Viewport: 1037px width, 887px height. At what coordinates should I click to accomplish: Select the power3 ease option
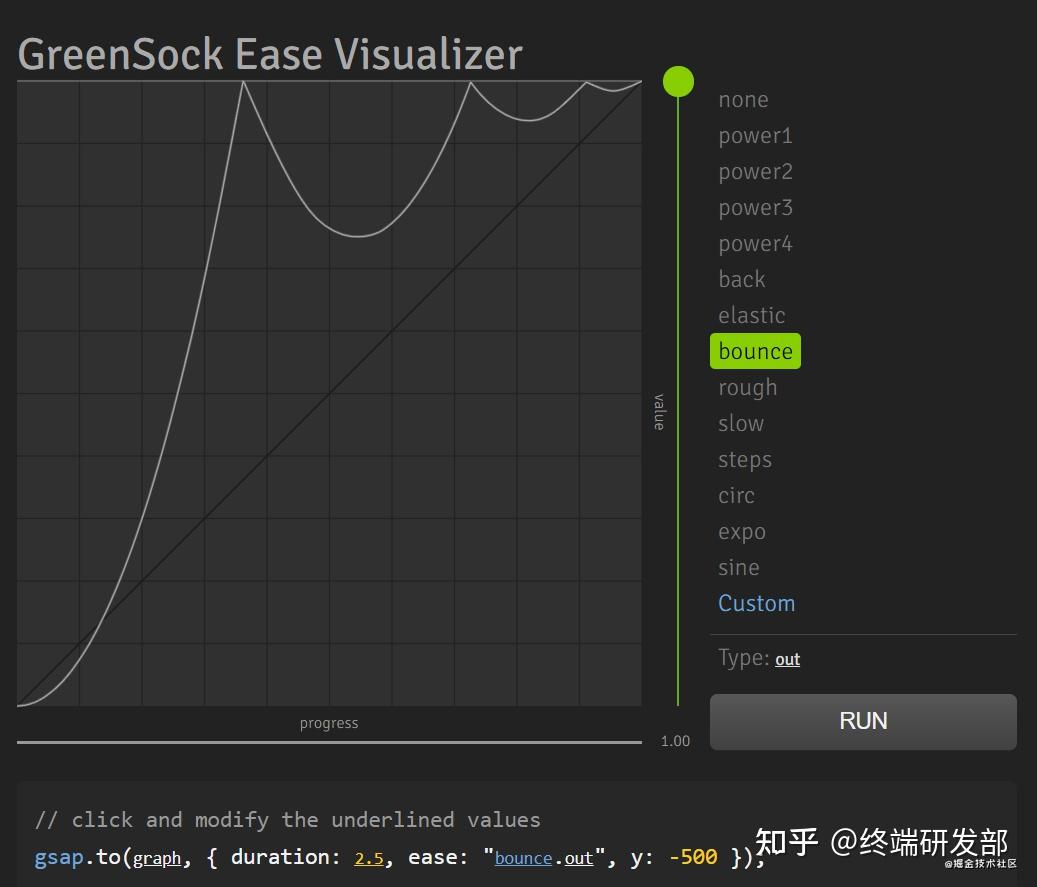pos(755,207)
